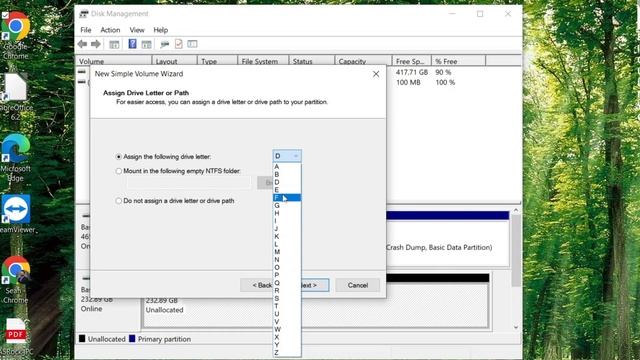The height and width of the screenshot is (360, 640).
Task: Sort by Free Space column header
Action: (x=411, y=61)
